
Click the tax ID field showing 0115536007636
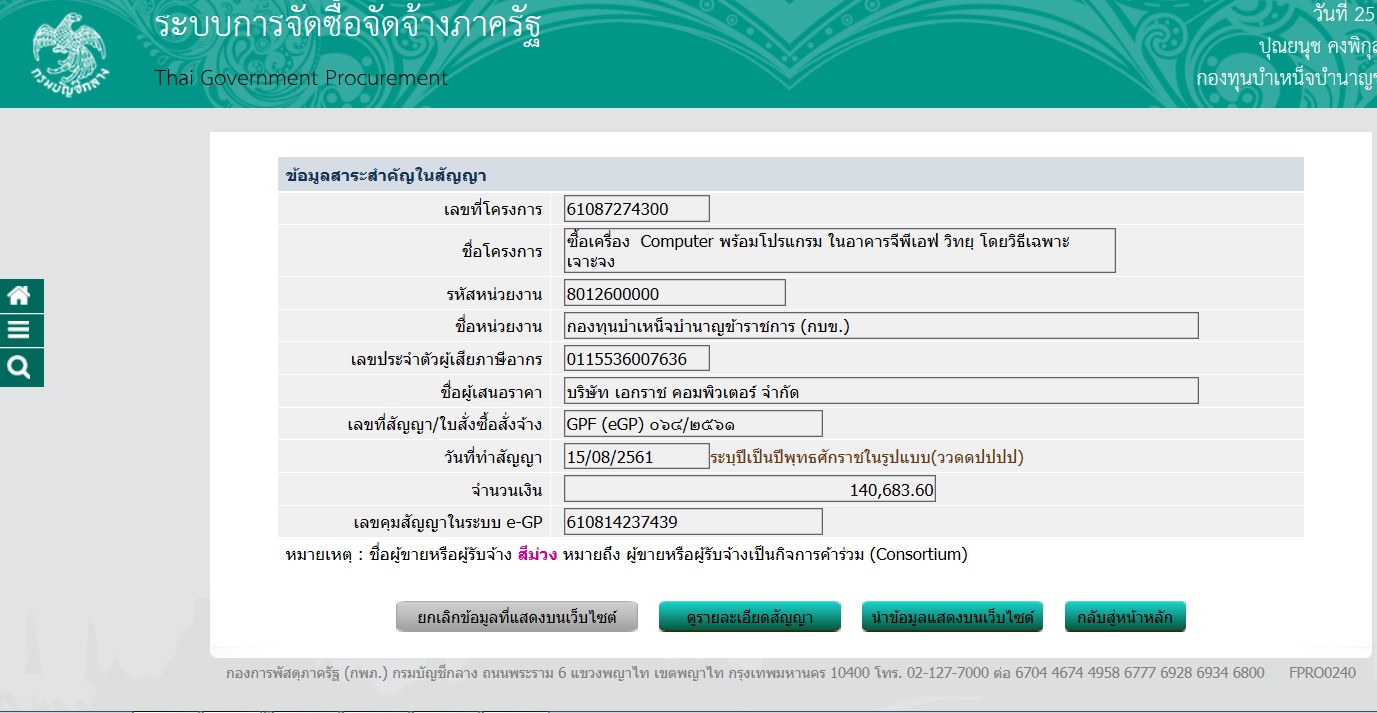[x=636, y=358]
